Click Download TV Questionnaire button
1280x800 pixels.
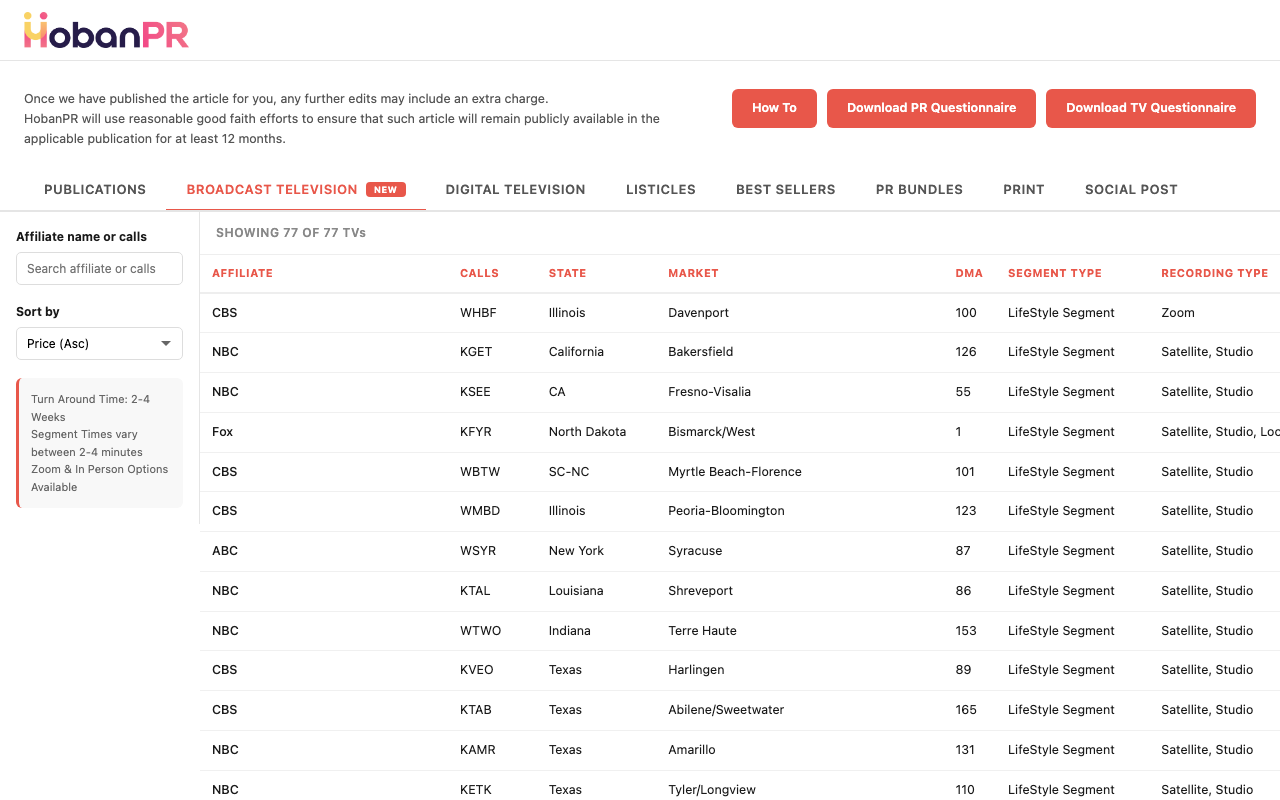(1150, 108)
